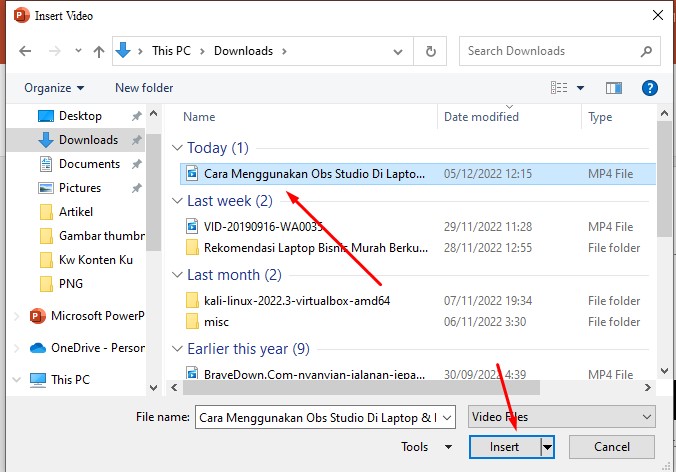Select Downloads in the address path
Viewport: 676px width, 472px height.
pyautogui.click(x=244, y=51)
